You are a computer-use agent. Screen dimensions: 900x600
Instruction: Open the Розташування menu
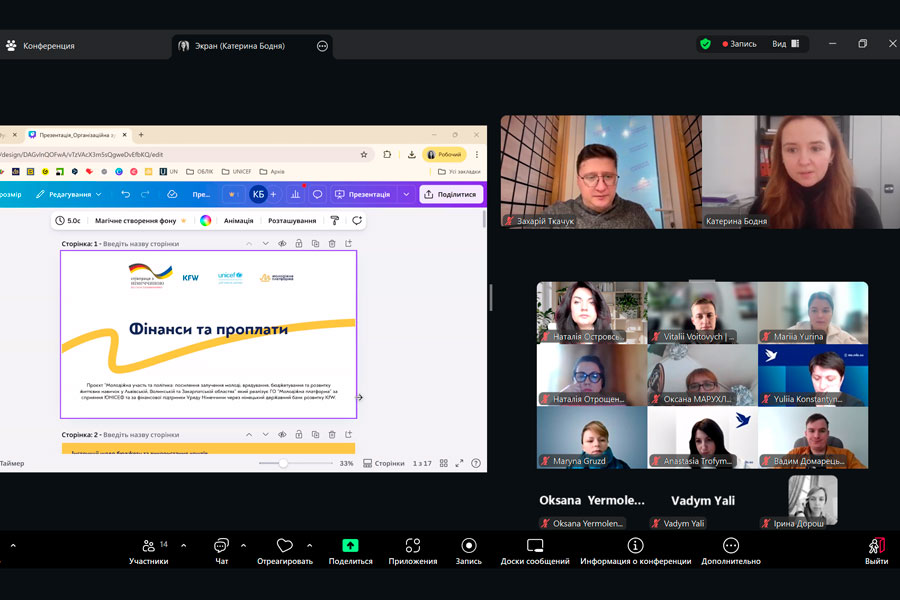tap(292, 220)
